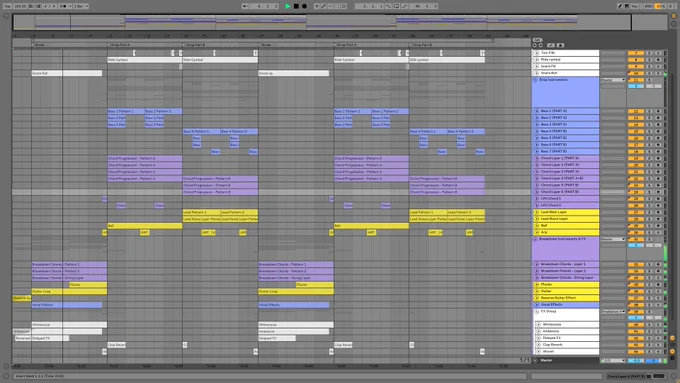This screenshot has width=680, height=383.
Task: Collapse the Breakdown Instruments & FX group
Action: (x=535, y=239)
